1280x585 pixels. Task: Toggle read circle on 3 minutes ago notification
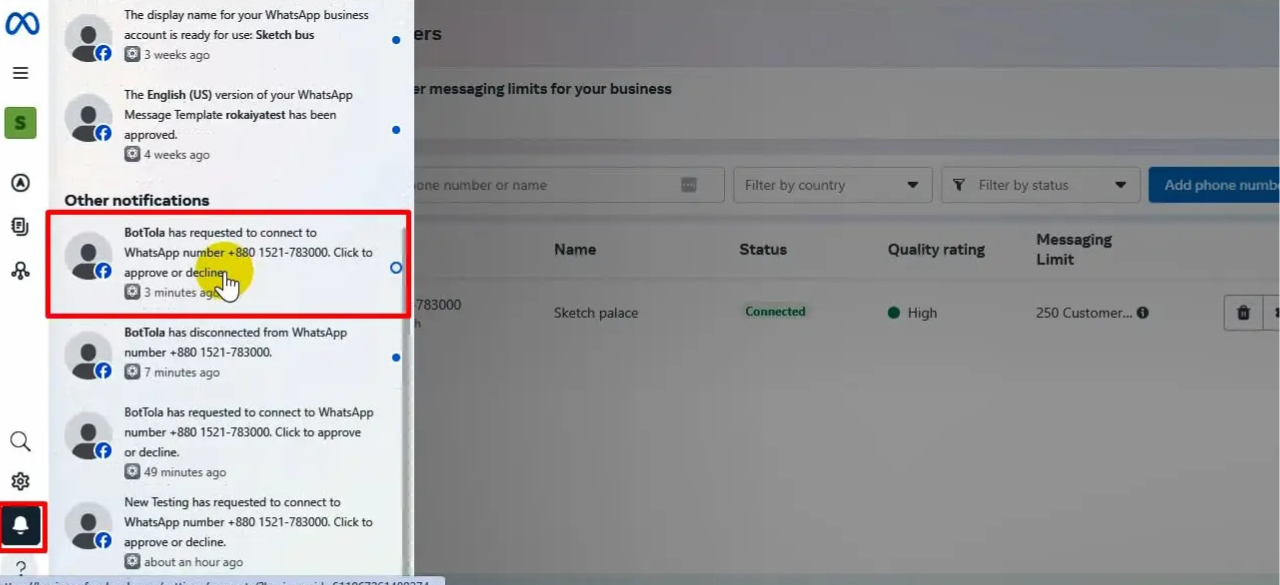(396, 268)
